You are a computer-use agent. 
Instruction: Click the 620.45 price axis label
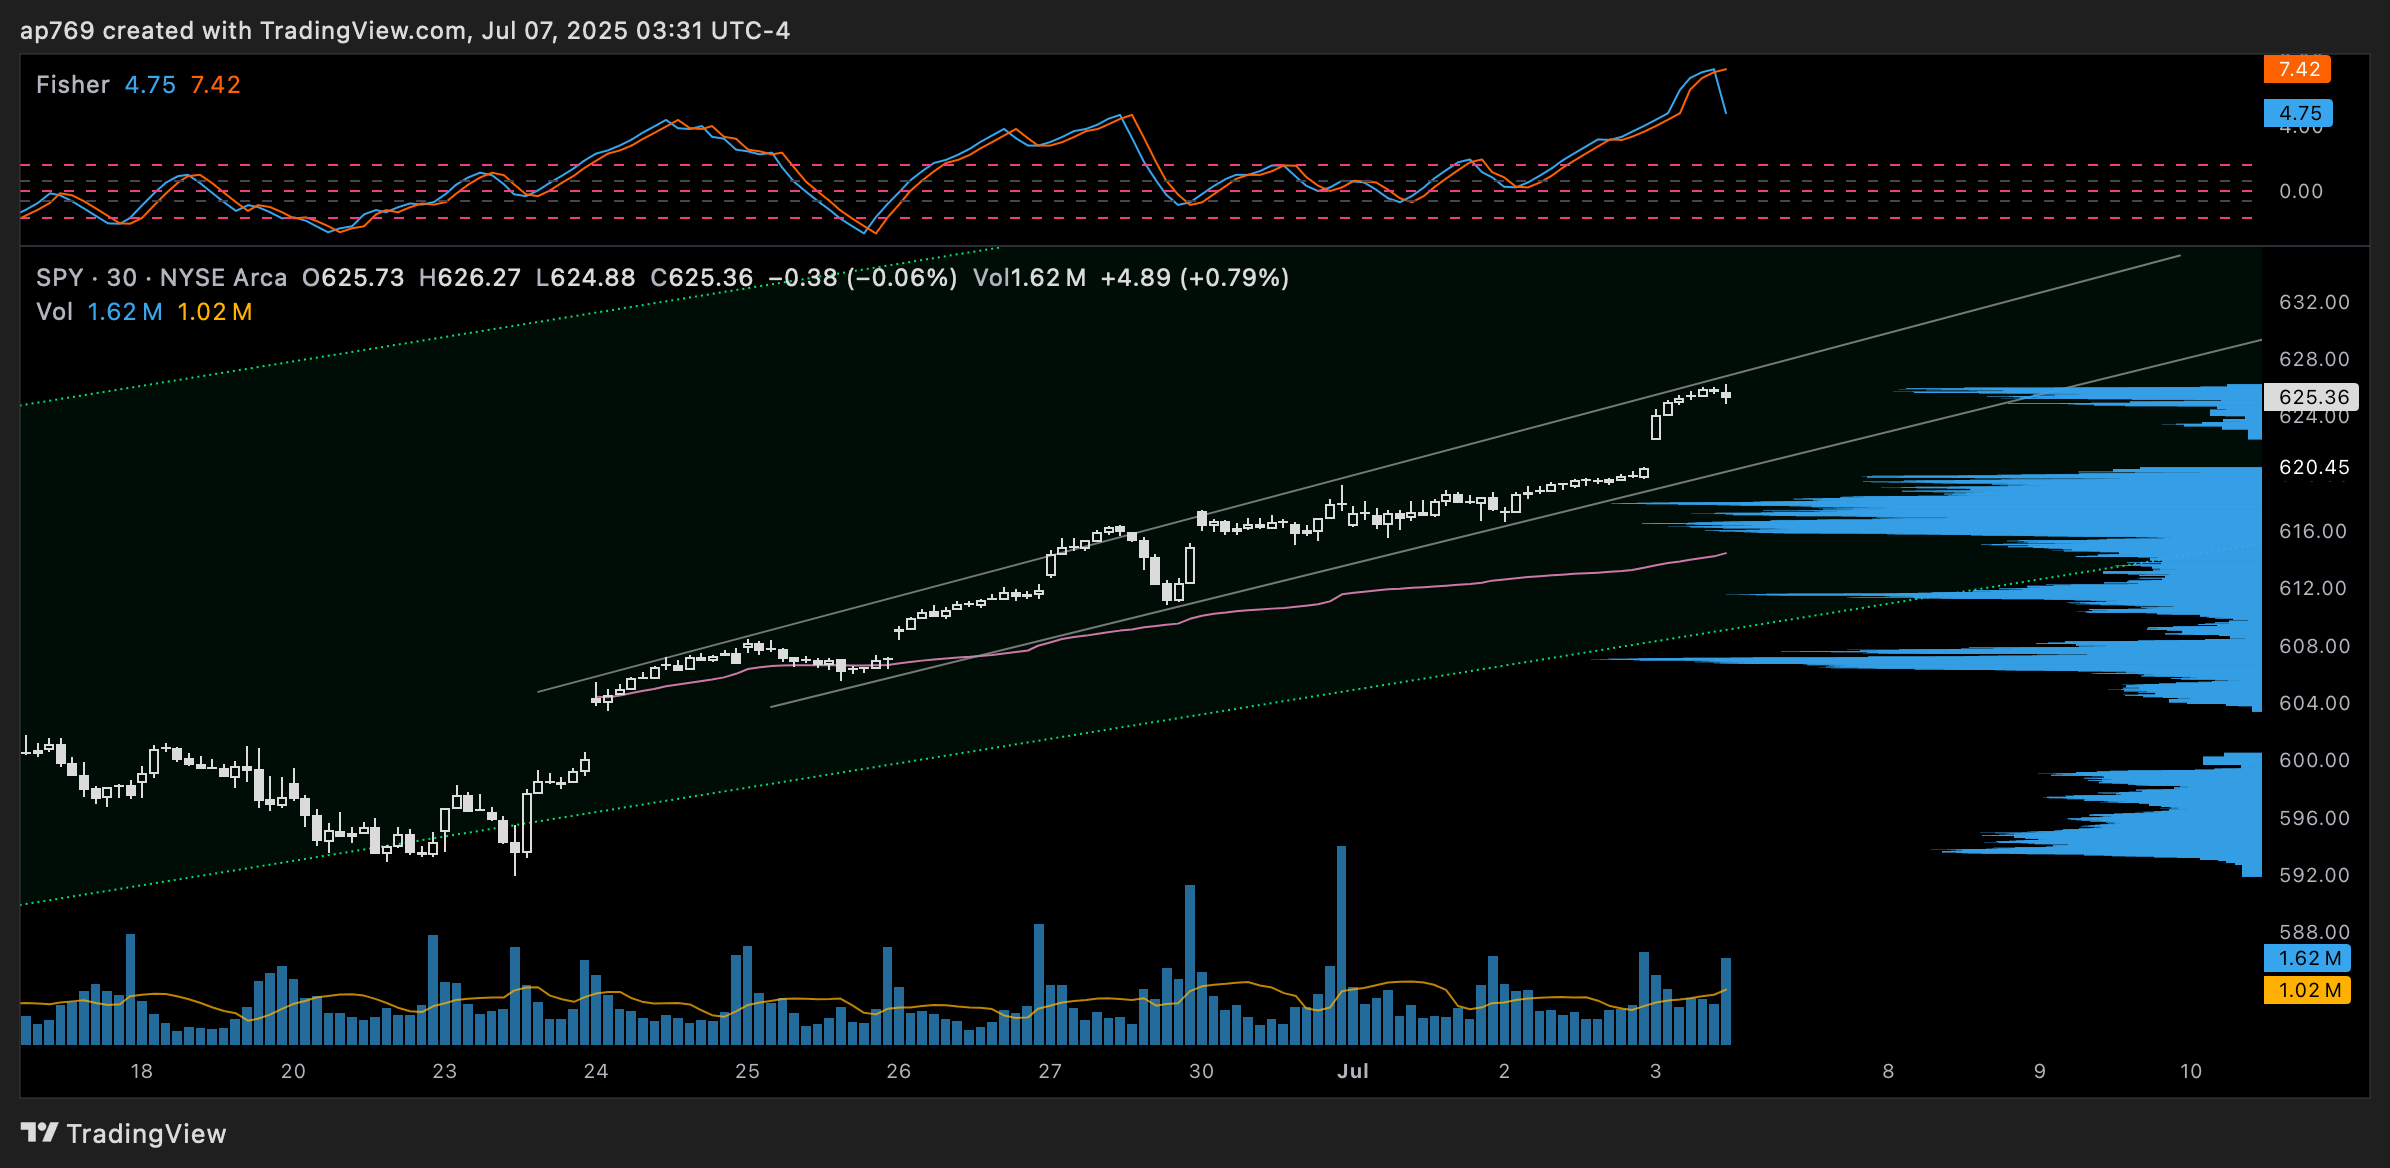pyautogui.click(x=2314, y=467)
